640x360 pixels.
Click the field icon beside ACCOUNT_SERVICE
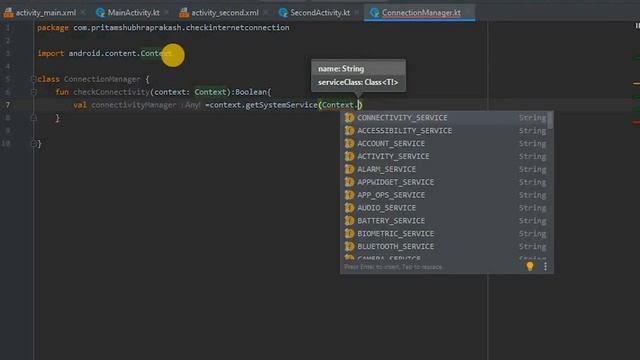coord(349,143)
